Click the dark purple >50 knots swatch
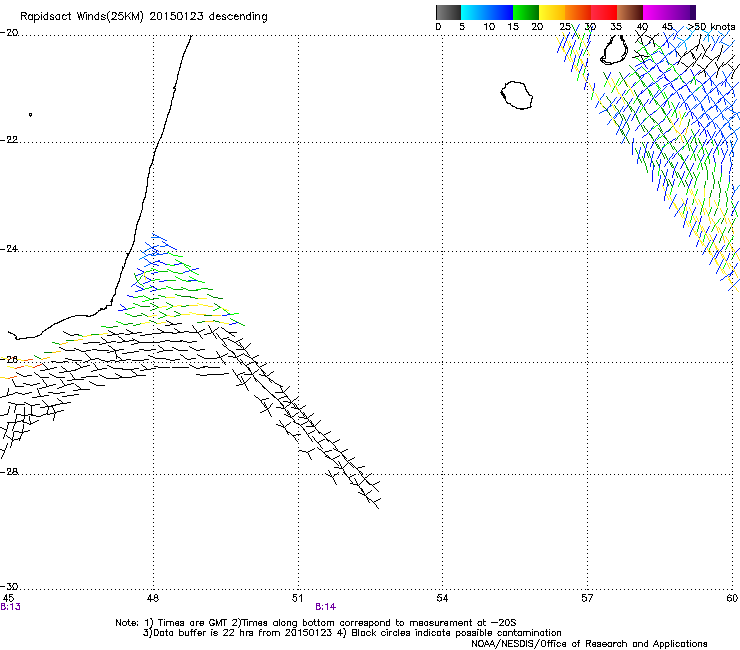This screenshot has height=650, width=740. click(693, 12)
